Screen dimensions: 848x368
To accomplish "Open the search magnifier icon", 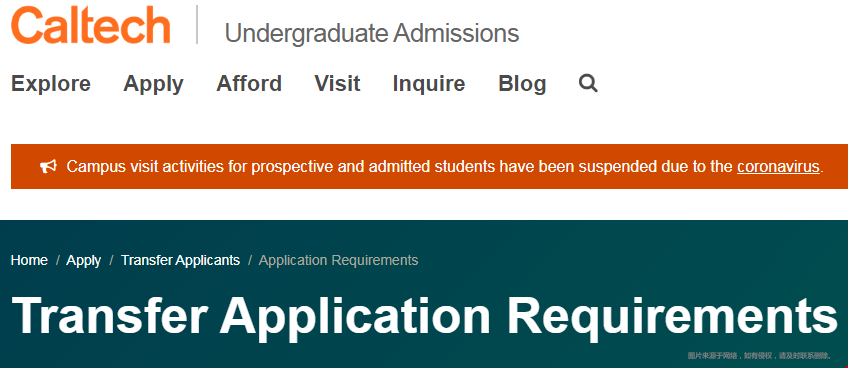I will [x=588, y=83].
